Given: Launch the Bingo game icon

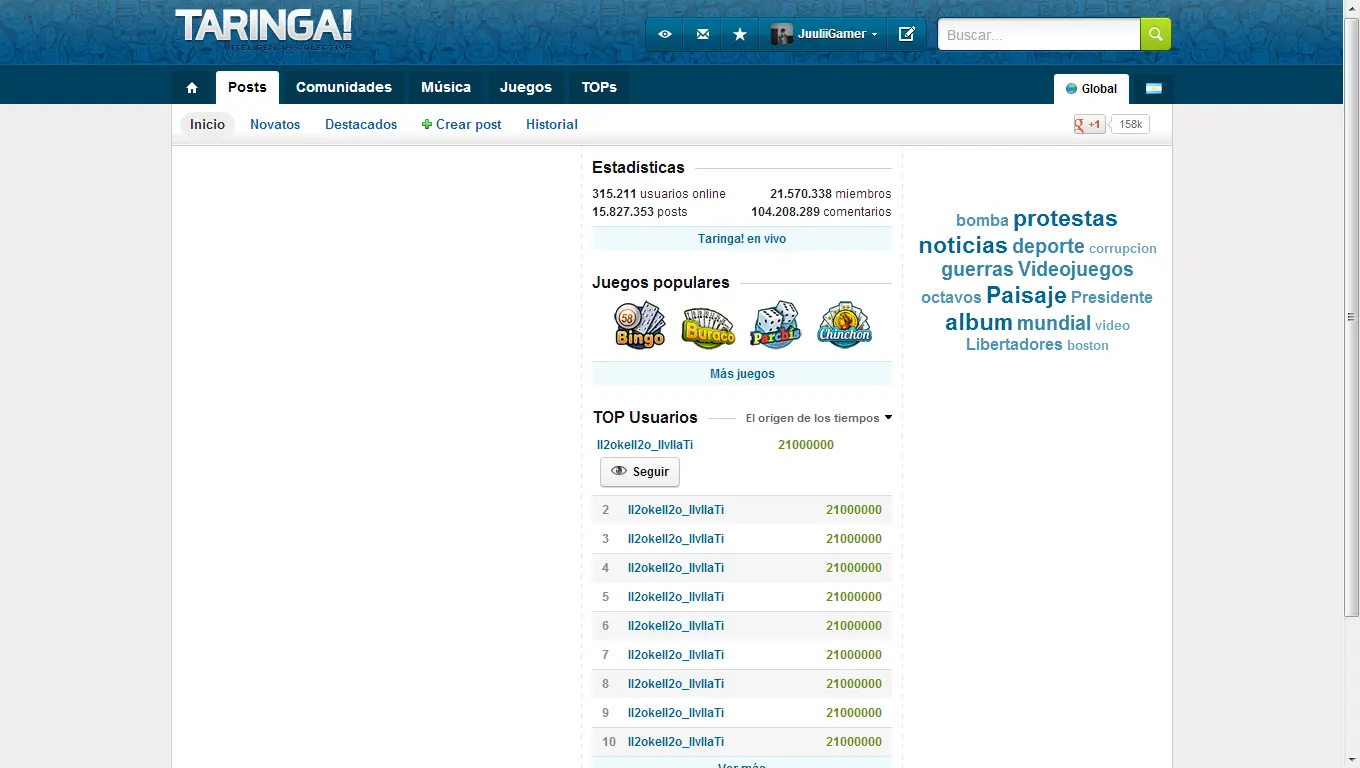Looking at the screenshot, I should click(640, 325).
